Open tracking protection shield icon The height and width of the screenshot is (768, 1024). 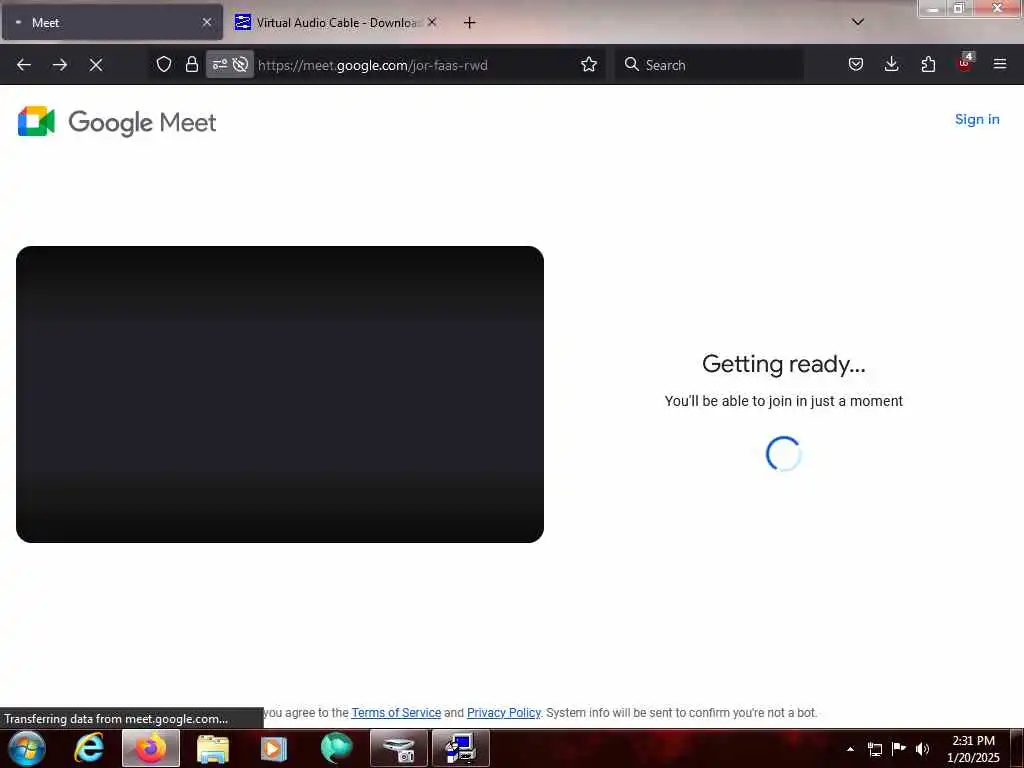click(164, 64)
